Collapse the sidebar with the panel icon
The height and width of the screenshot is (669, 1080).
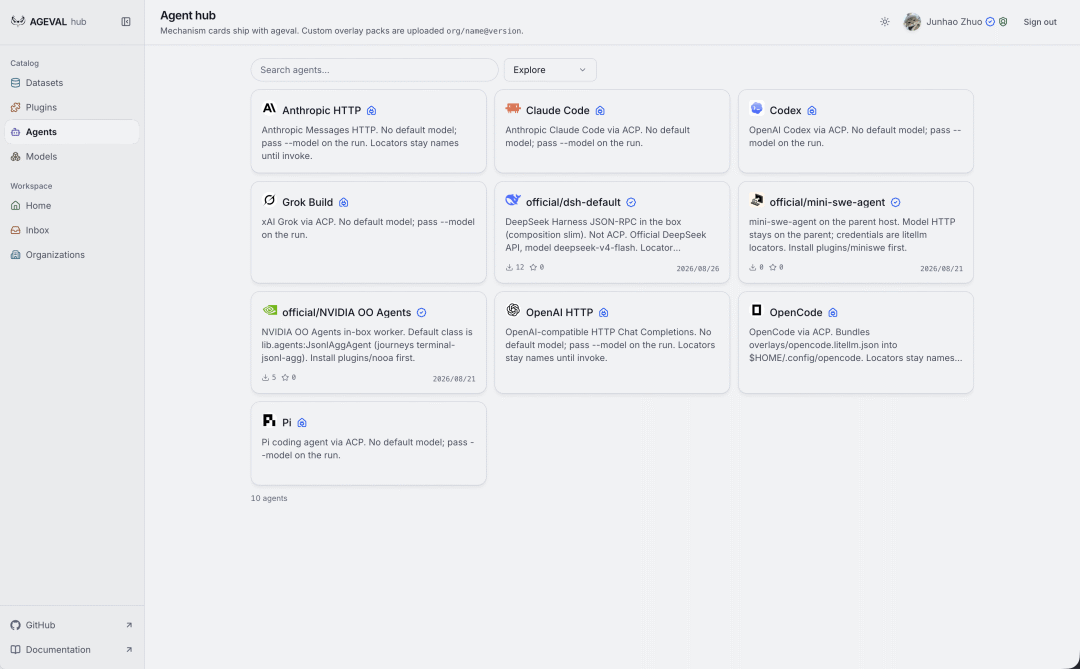point(126,21)
